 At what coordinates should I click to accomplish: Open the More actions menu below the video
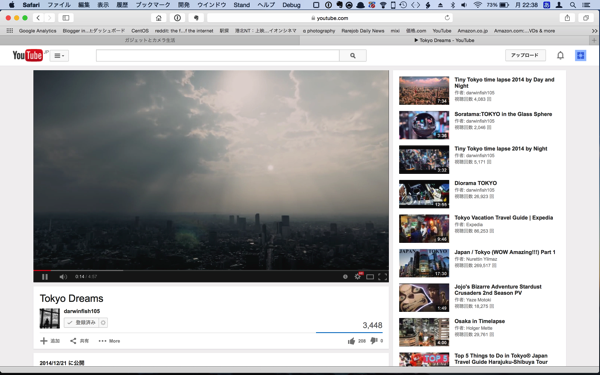[109, 341]
